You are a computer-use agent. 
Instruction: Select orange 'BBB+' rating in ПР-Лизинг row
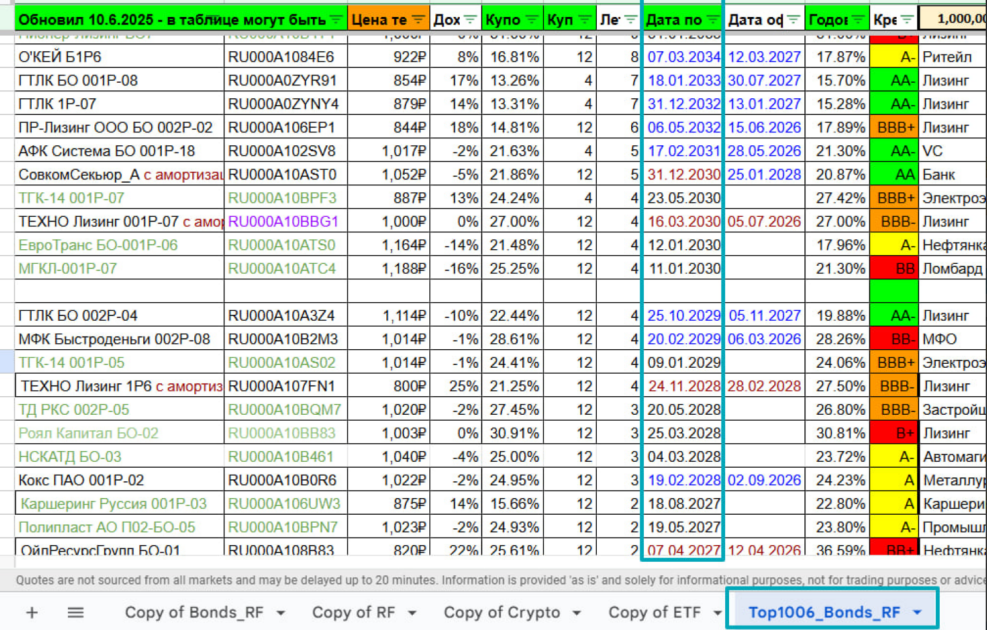(x=894, y=128)
